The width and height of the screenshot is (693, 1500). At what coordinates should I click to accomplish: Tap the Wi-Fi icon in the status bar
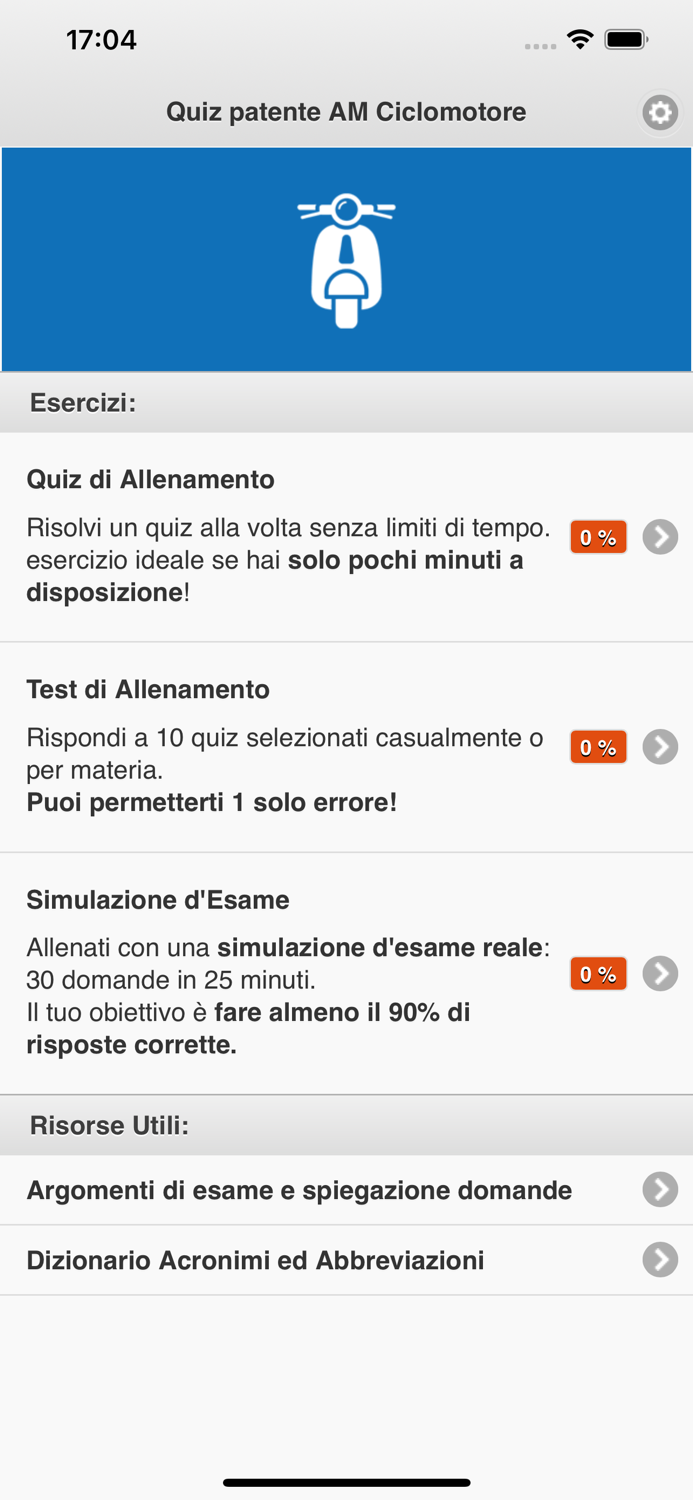(582, 40)
